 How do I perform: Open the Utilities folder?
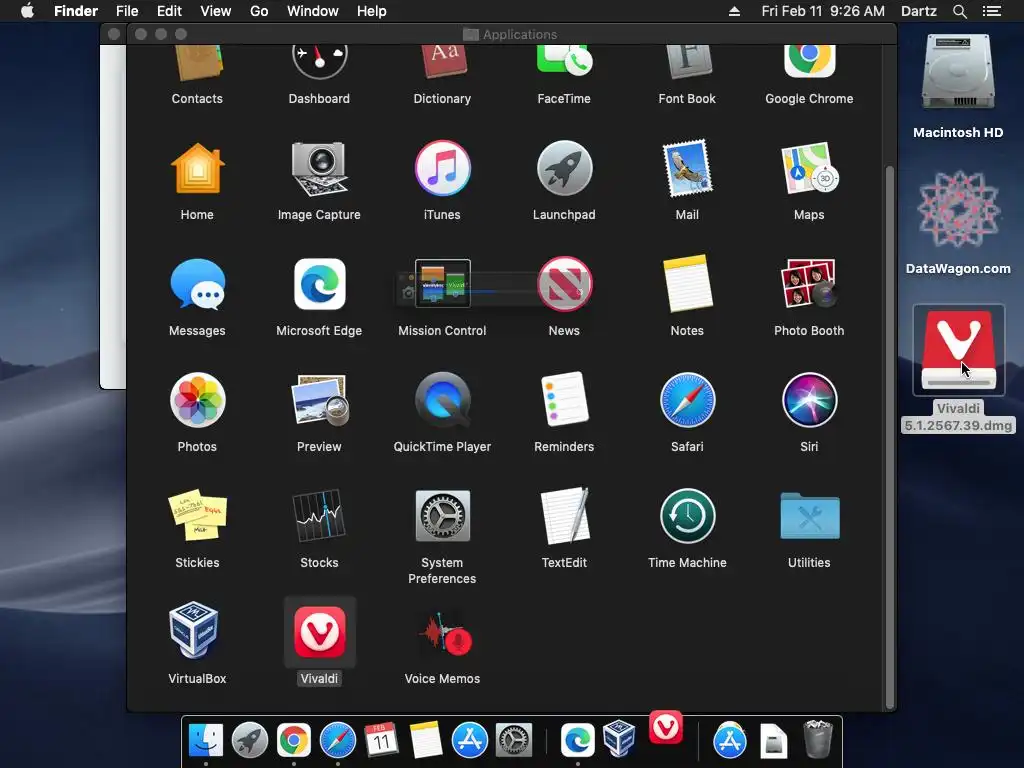[x=809, y=516]
